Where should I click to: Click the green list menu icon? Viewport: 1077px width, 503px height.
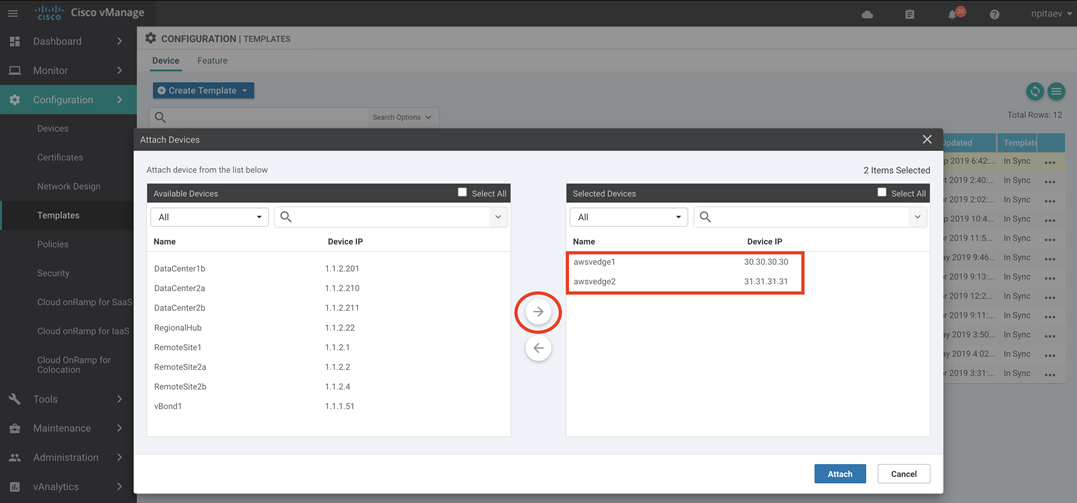pos(1056,91)
